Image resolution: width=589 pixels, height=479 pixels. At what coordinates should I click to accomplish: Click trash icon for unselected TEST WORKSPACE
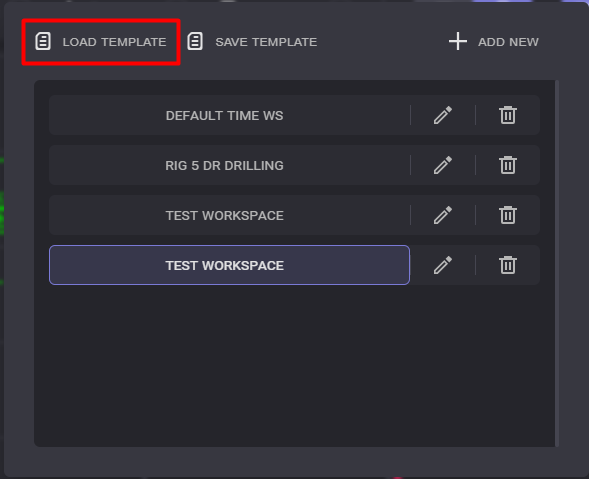tap(508, 215)
